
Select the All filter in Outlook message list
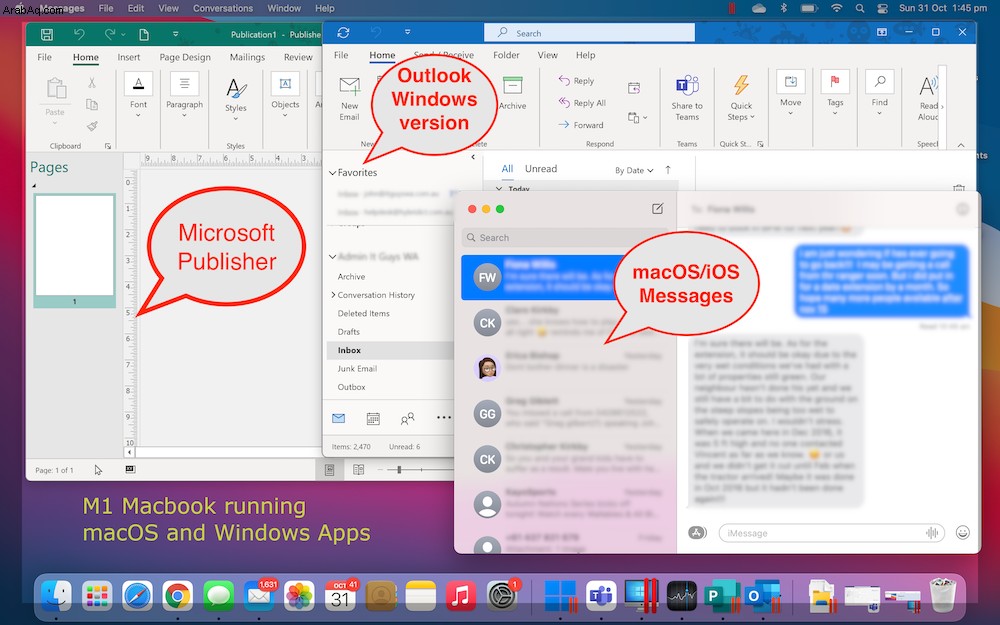[x=507, y=168]
